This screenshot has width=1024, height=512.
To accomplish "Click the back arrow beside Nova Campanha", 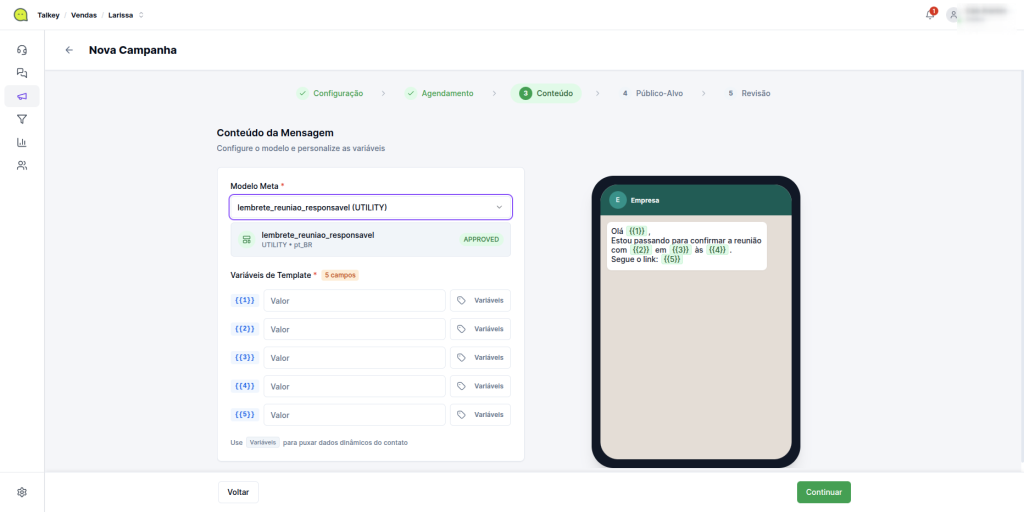I will coord(69,50).
